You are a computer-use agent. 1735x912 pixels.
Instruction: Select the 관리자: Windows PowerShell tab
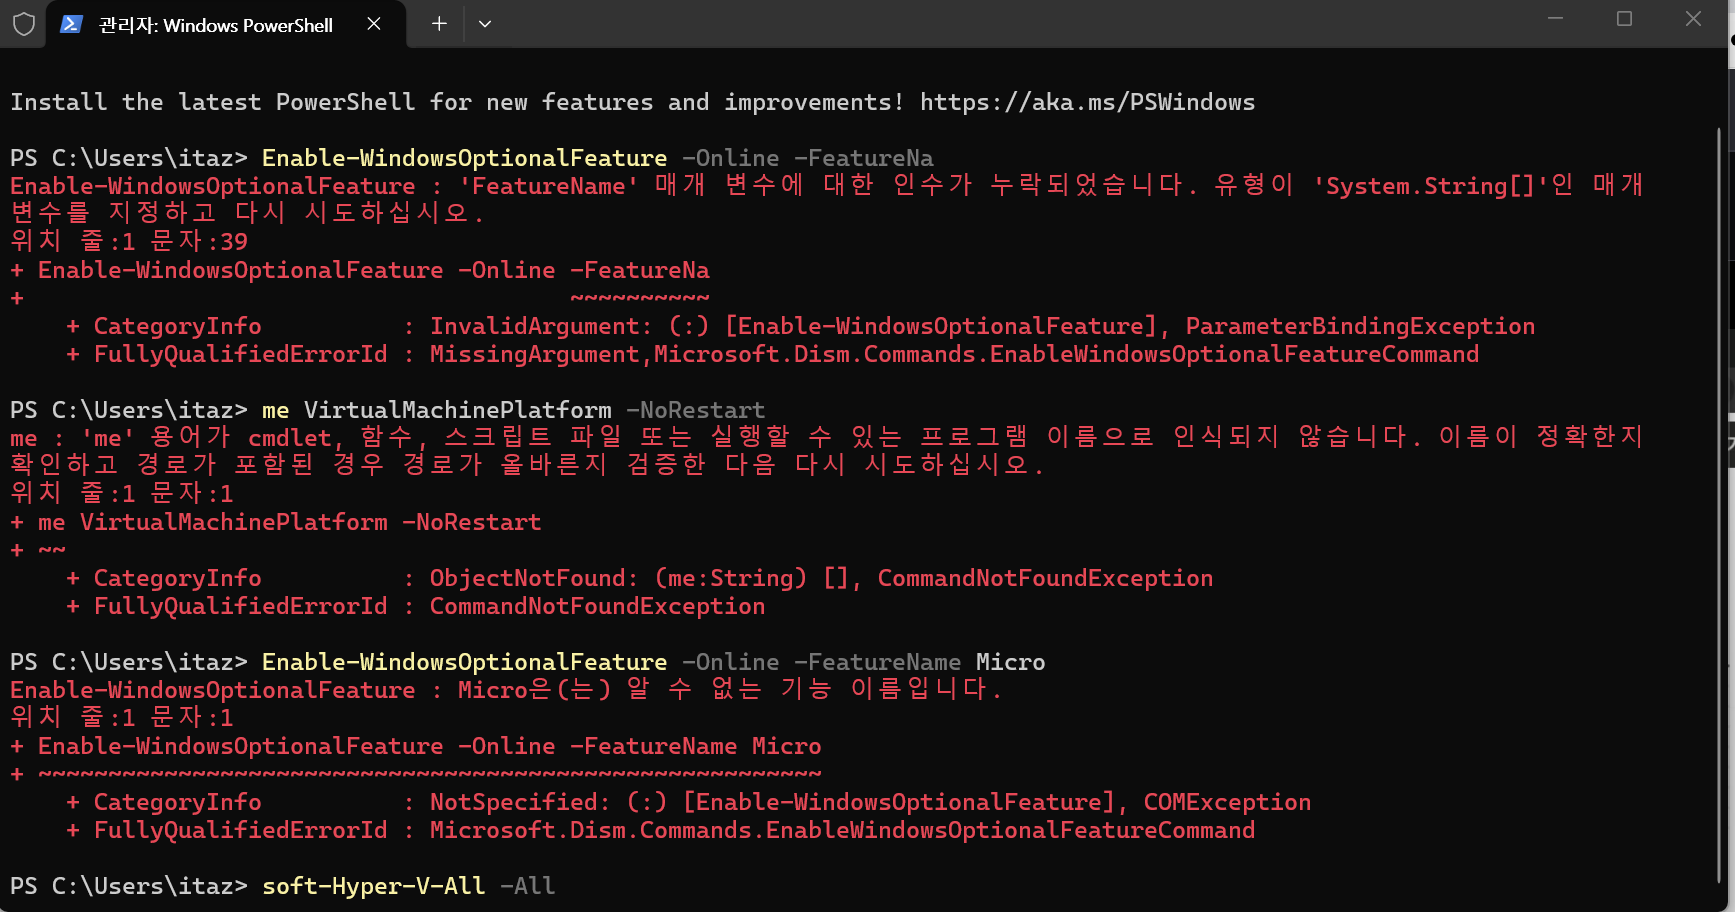[x=226, y=24]
